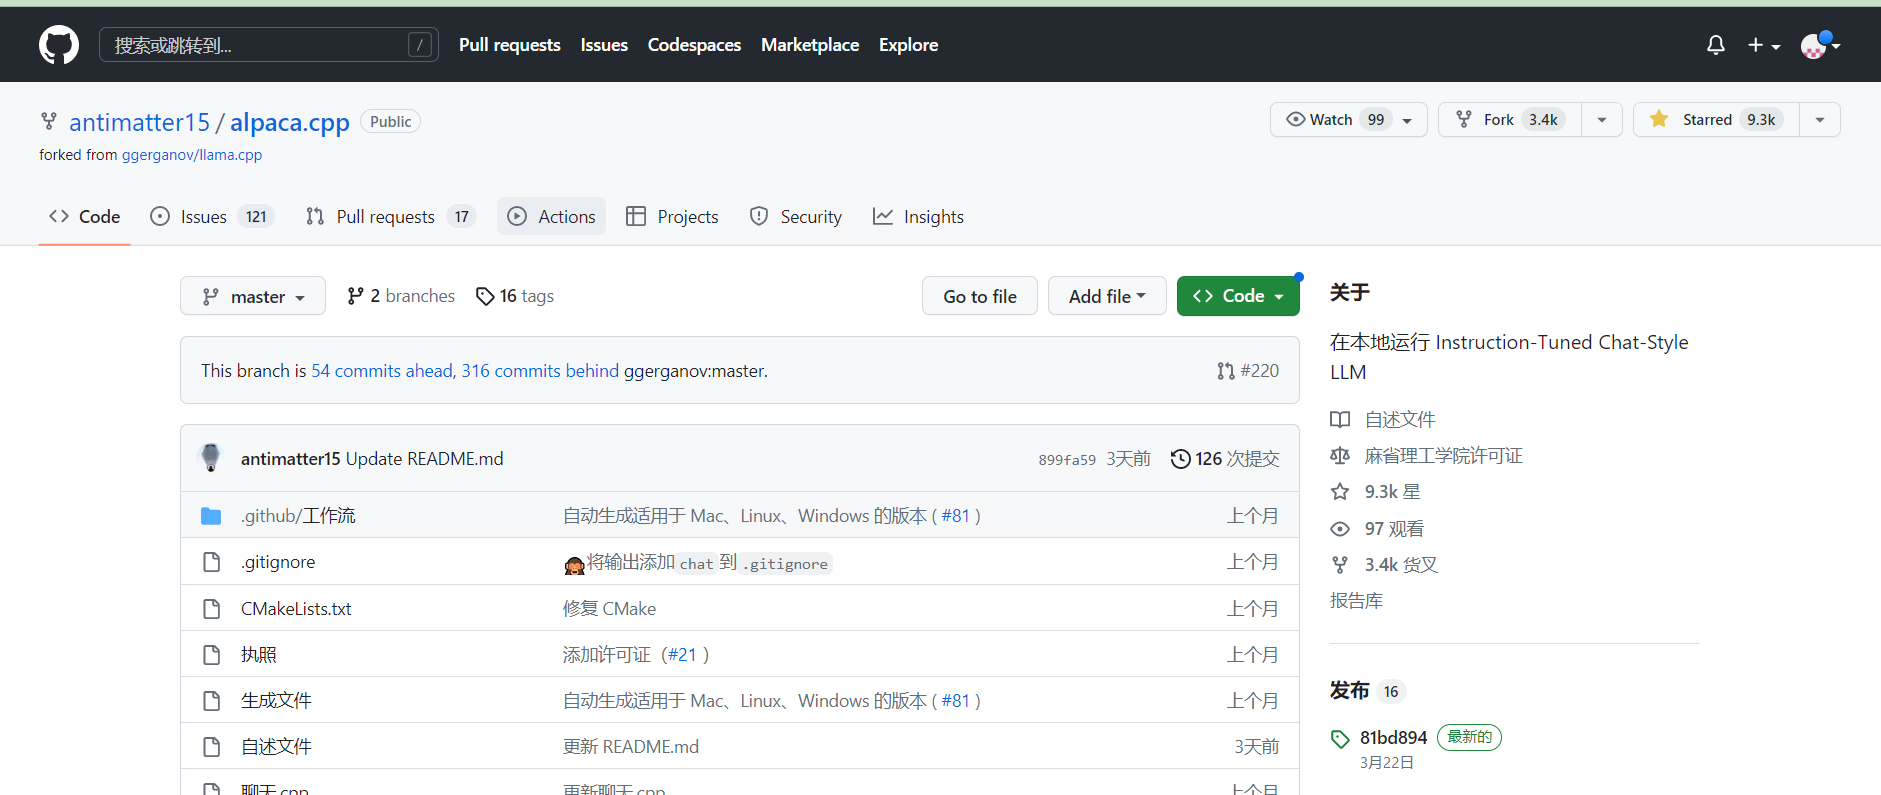Switch to the Security tab
Screen dimensions: 1881x795
tap(796, 217)
